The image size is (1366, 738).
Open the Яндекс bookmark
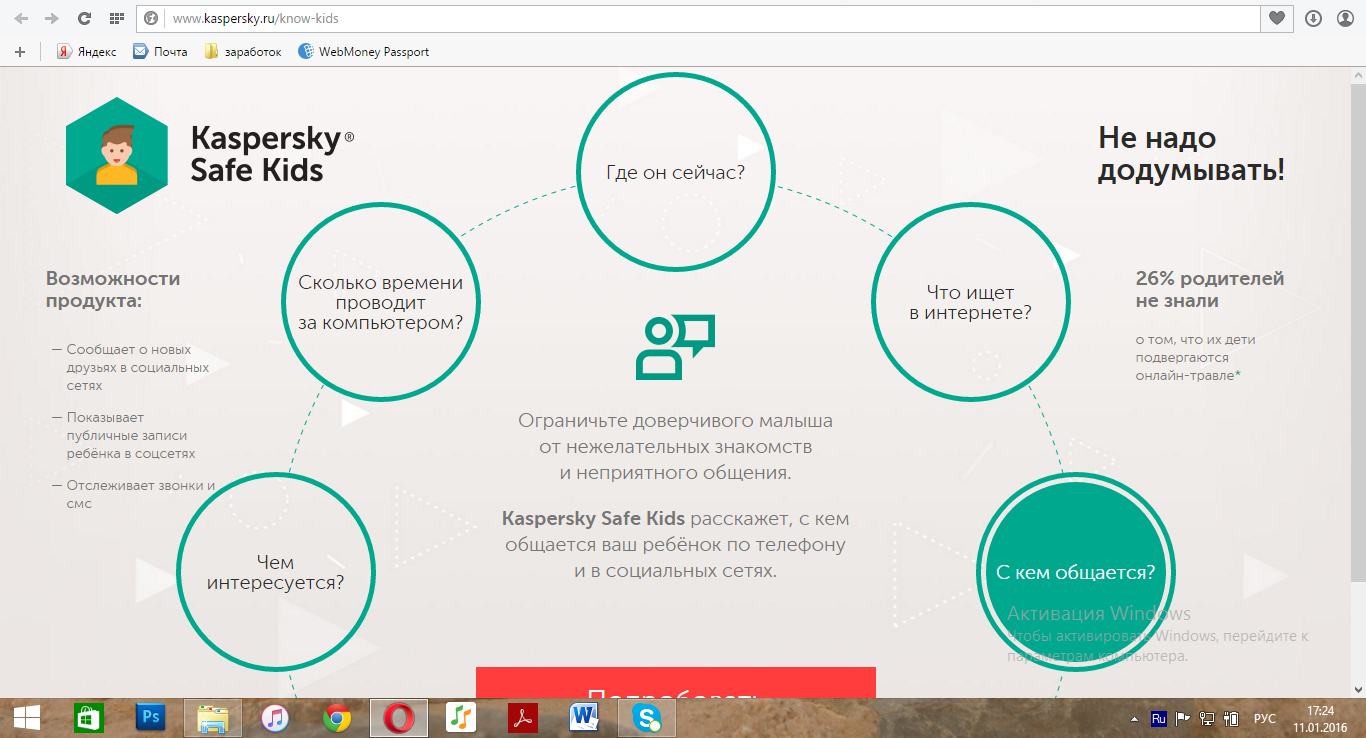[x=86, y=51]
